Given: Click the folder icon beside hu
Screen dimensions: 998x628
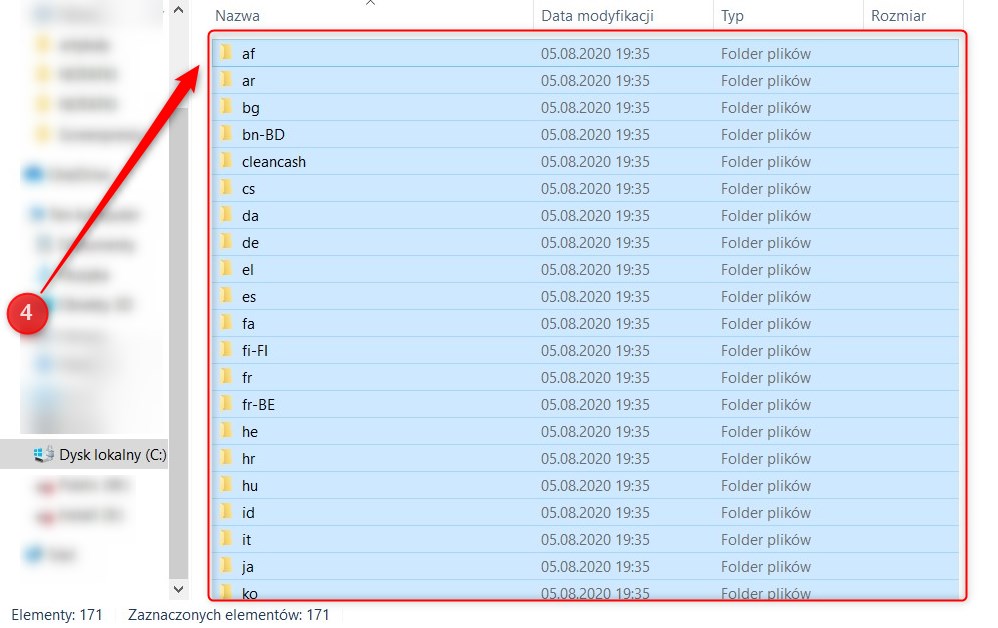Looking at the screenshot, I should click(x=226, y=485).
